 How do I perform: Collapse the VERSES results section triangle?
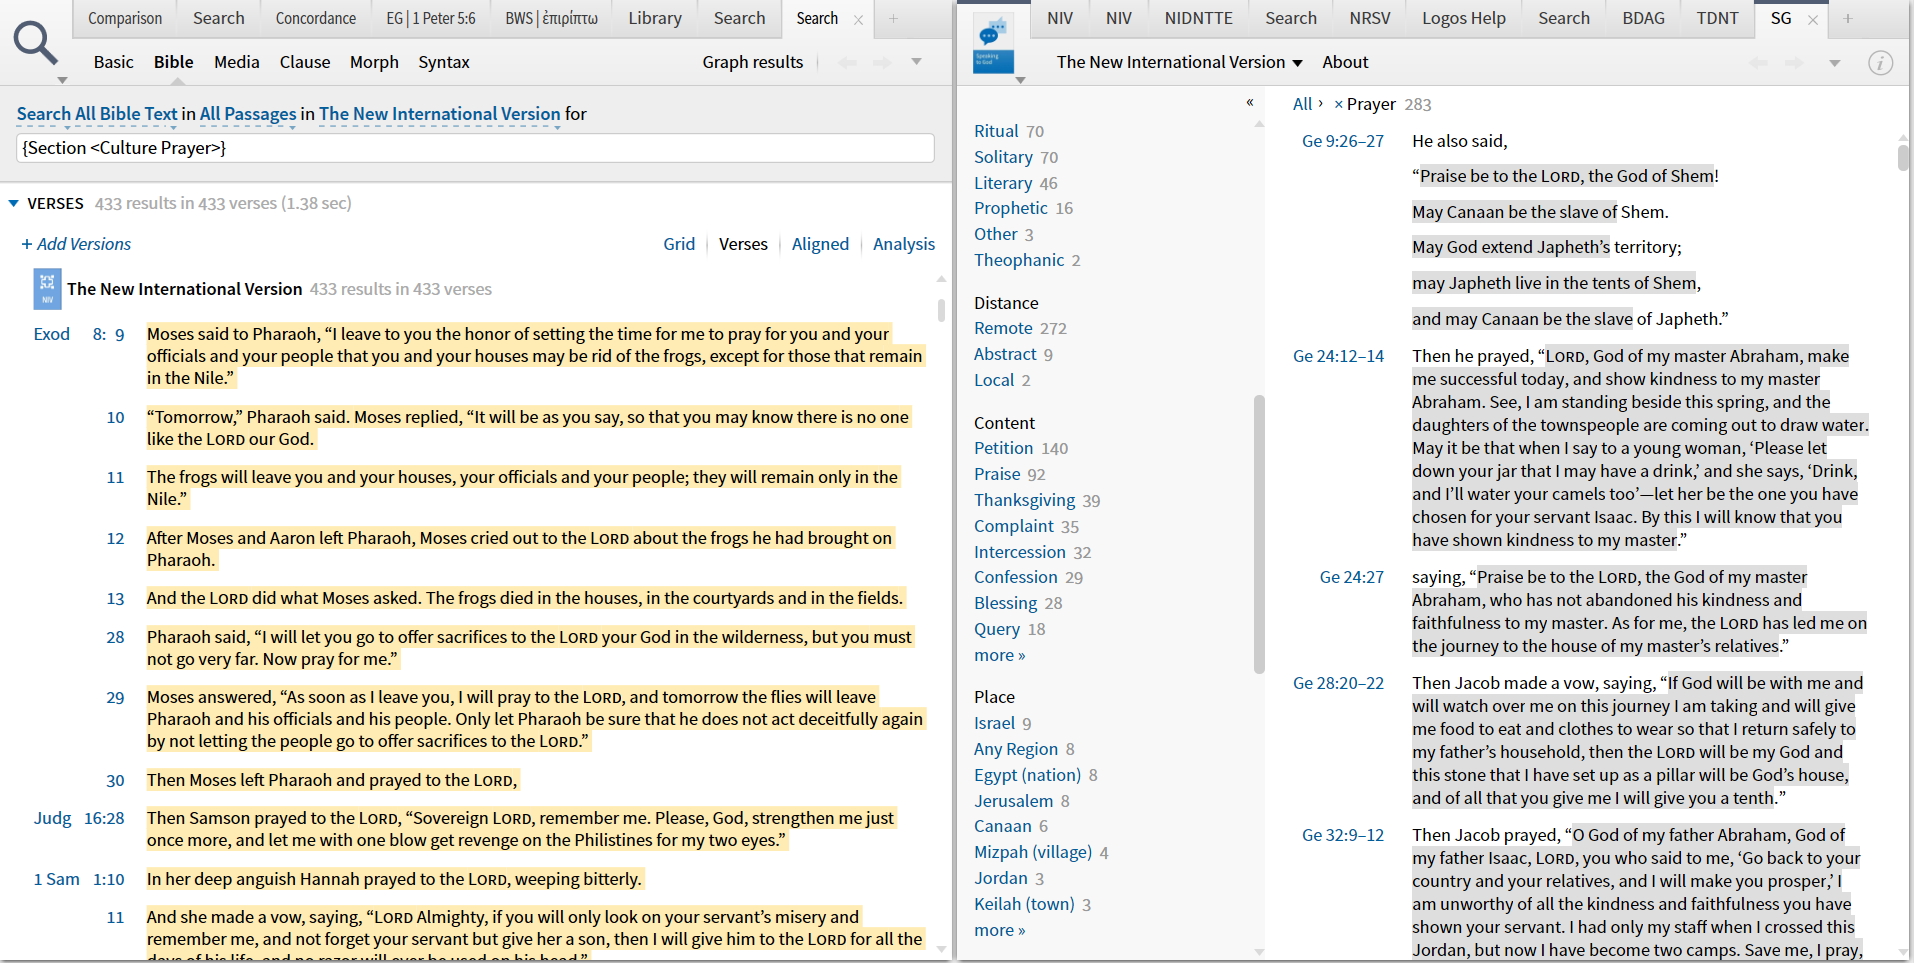click(x=13, y=203)
